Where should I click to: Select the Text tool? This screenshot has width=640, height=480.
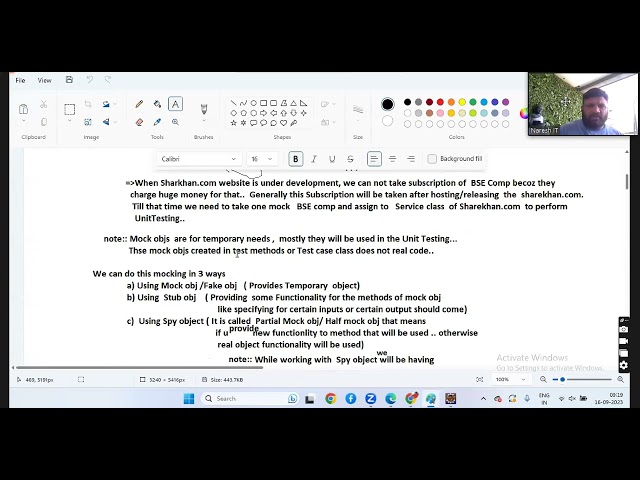tap(175, 104)
